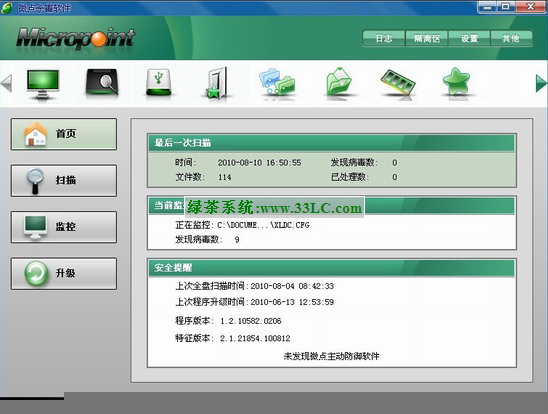
Task: Show more icons with right arrow
Action: click(x=541, y=83)
